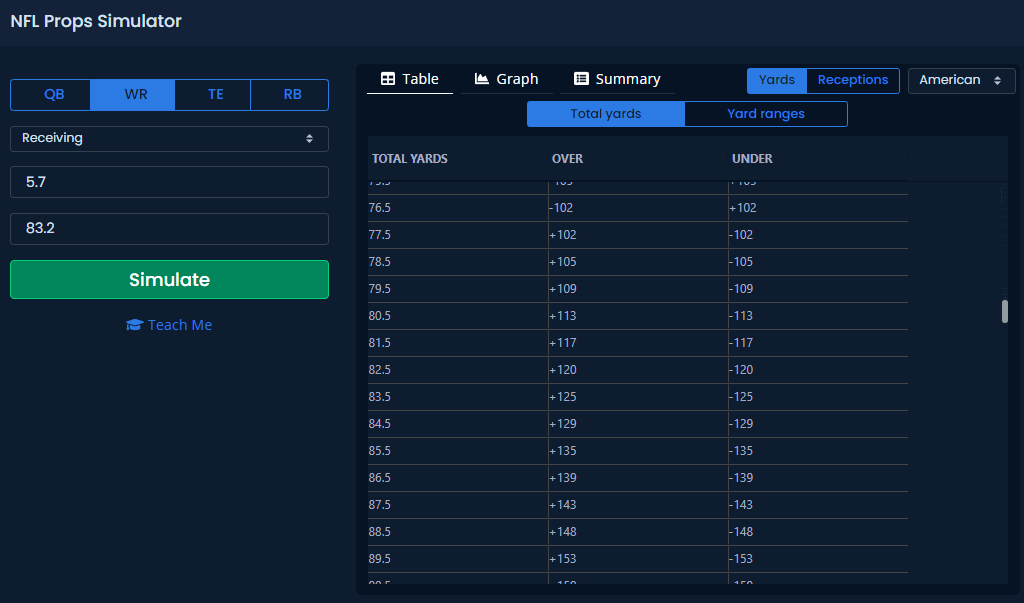Viewport: 1024px width, 603px height.
Task: Click the +143 over odds value
Action: [x=563, y=505]
